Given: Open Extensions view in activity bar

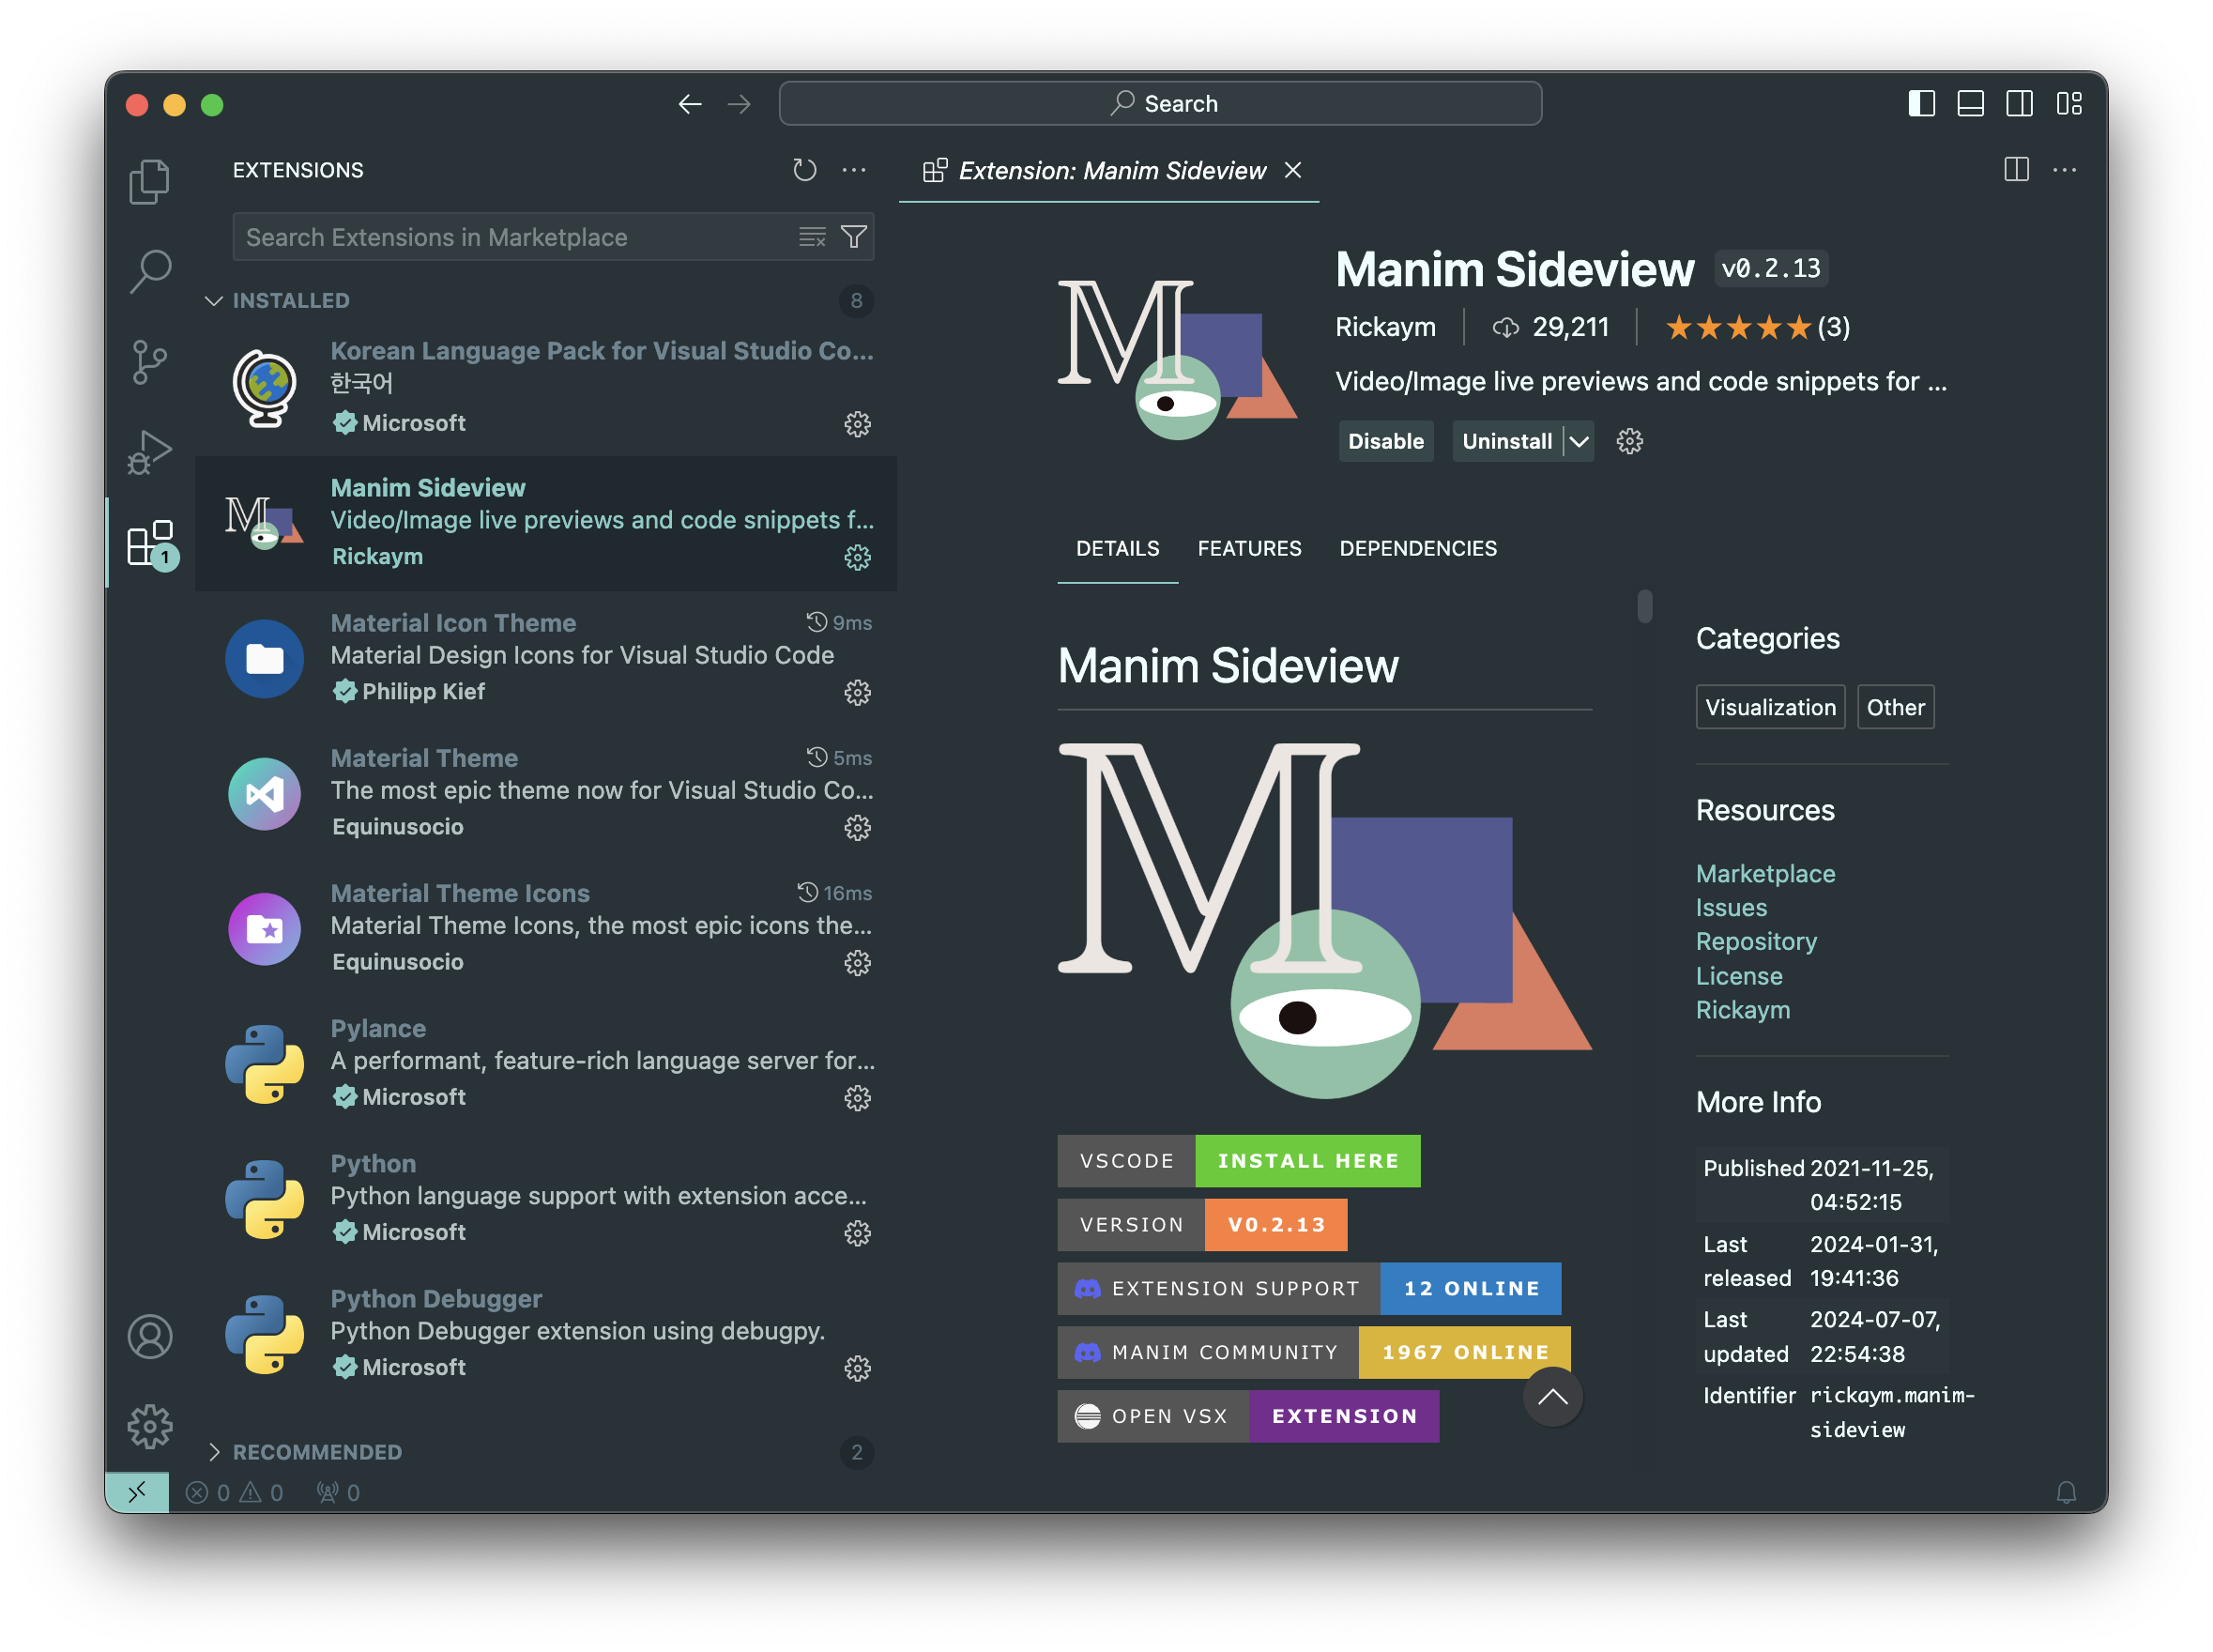Looking at the screenshot, I should coord(150,544).
